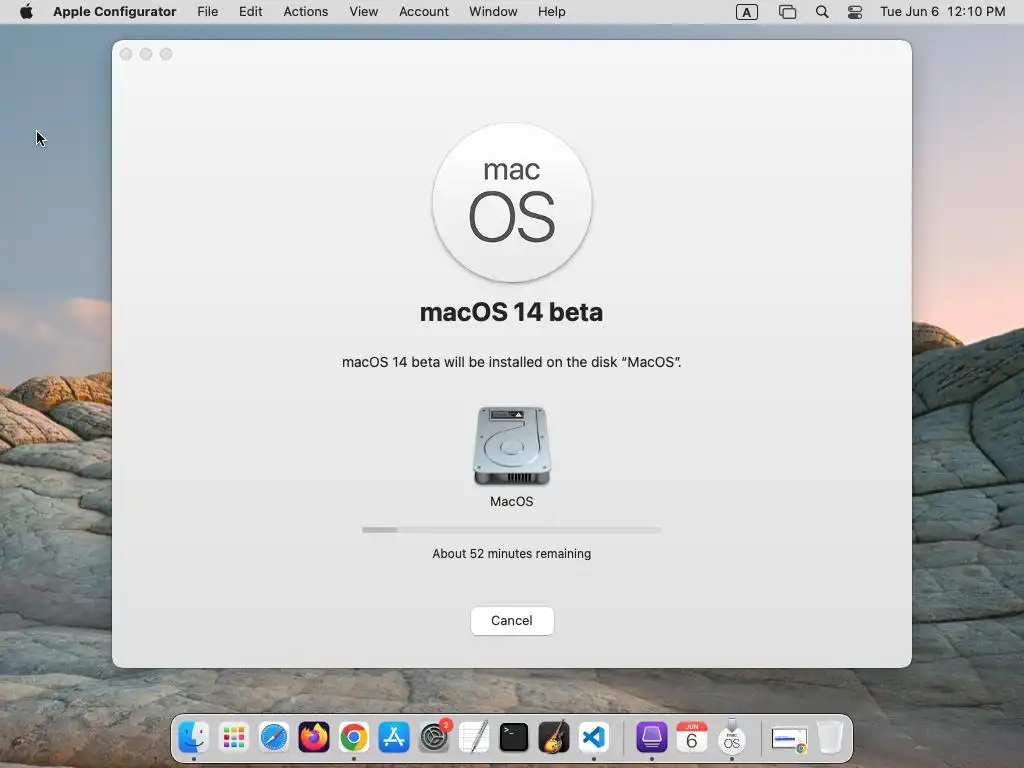Switch to Apple Configurator Dock icon
The height and width of the screenshot is (768, 1024).
pyautogui.click(x=651, y=737)
